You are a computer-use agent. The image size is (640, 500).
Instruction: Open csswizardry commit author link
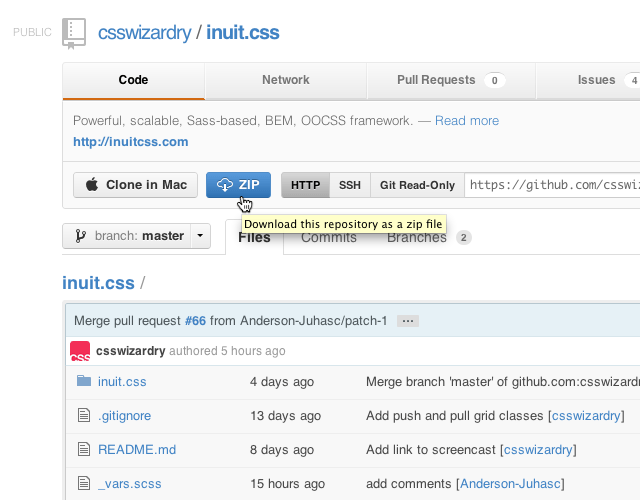(x=131, y=351)
